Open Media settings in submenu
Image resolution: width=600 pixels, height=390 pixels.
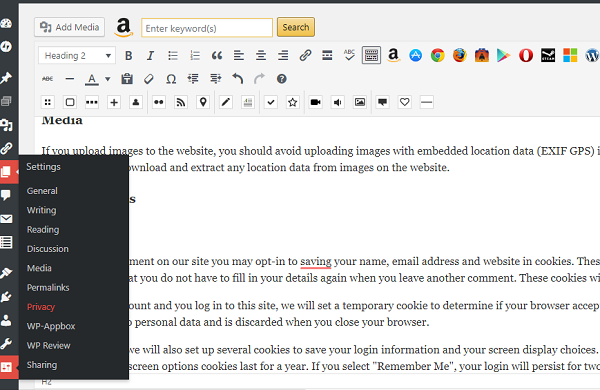point(39,268)
